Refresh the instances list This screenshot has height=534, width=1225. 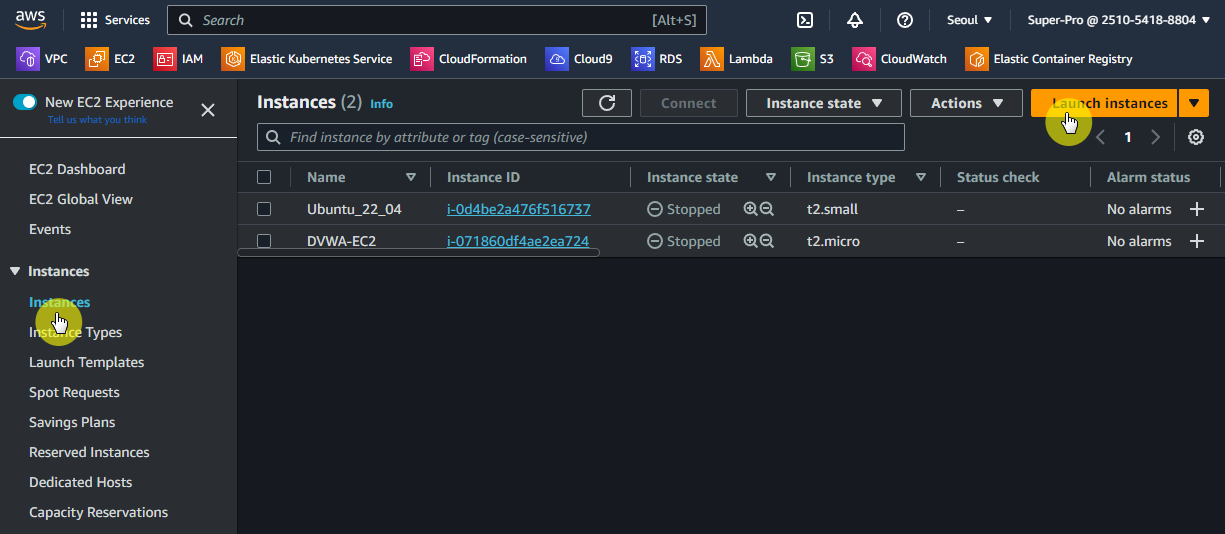(x=607, y=103)
